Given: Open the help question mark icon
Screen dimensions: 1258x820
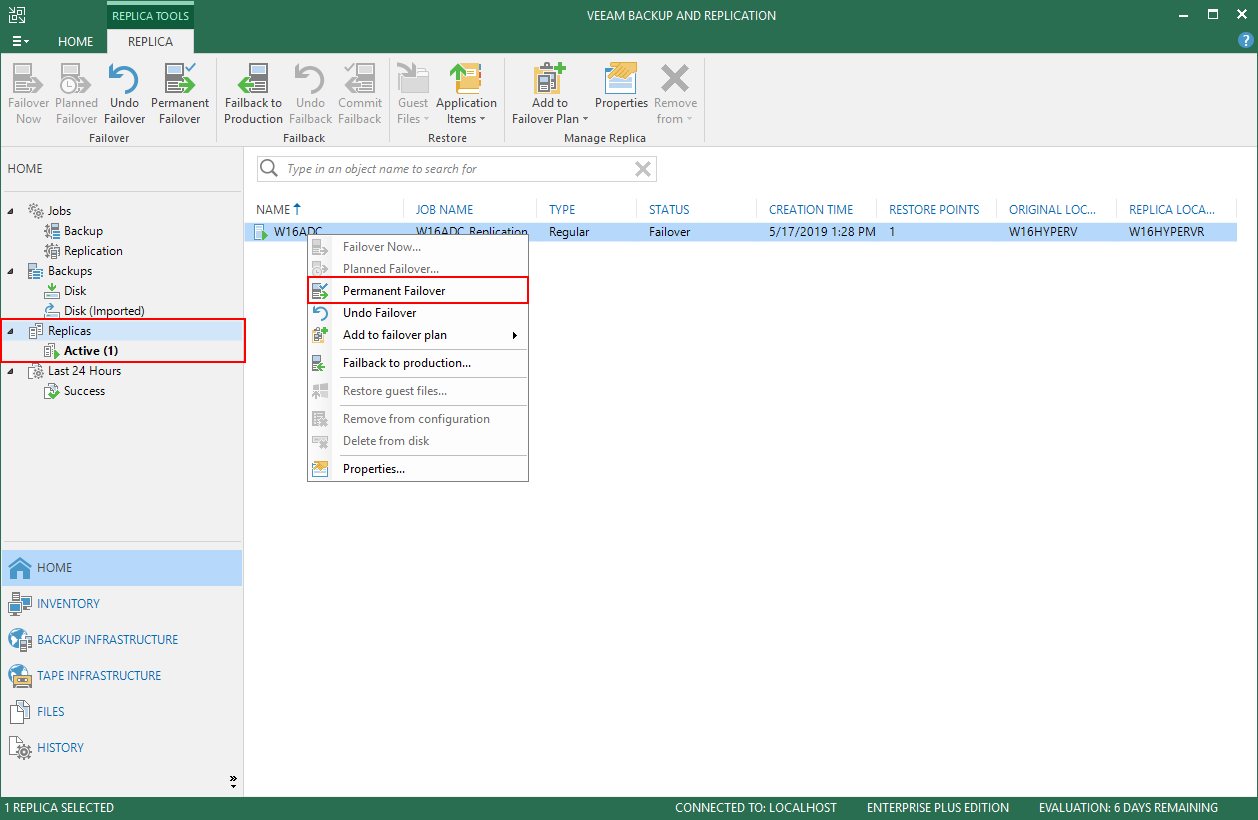Looking at the screenshot, I should (1246, 41).
